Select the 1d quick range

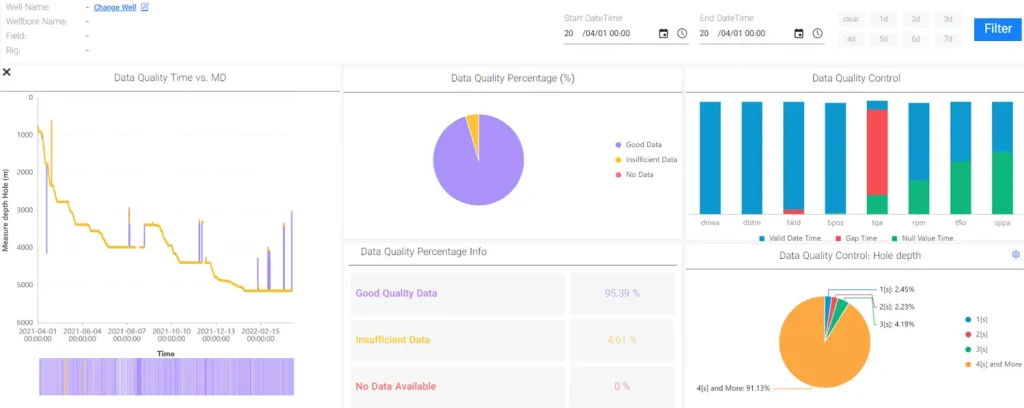click(884, 19)
